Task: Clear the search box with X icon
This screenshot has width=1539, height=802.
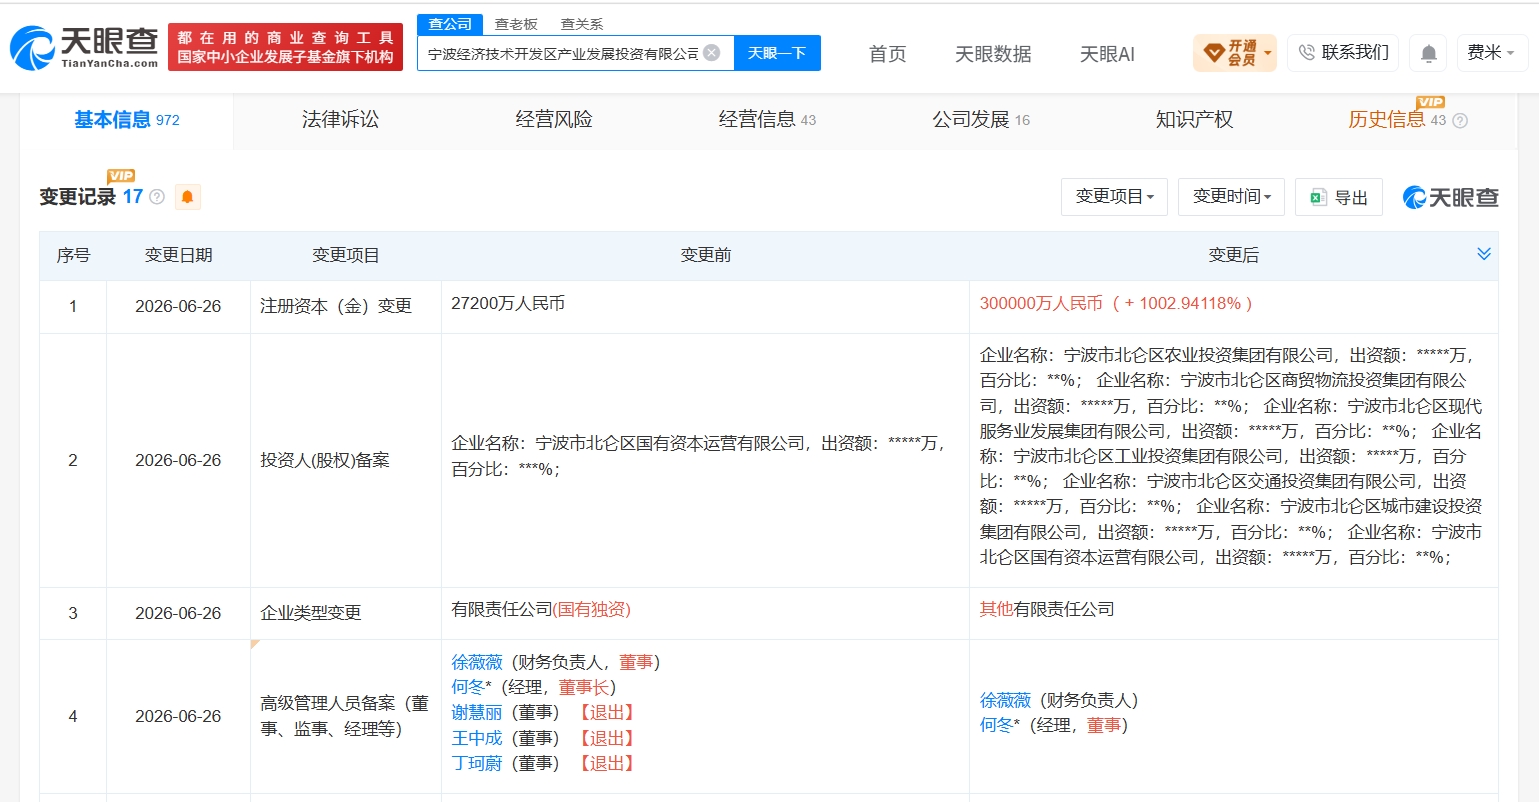Action: pos(711,53)
